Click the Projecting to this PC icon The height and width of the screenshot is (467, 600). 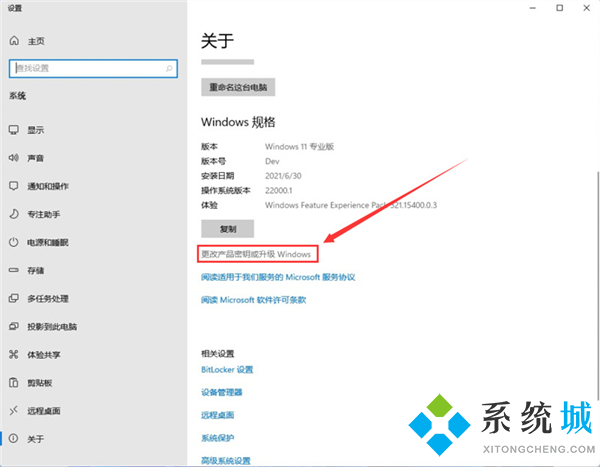pyautogui.click(x=14, y=327)
